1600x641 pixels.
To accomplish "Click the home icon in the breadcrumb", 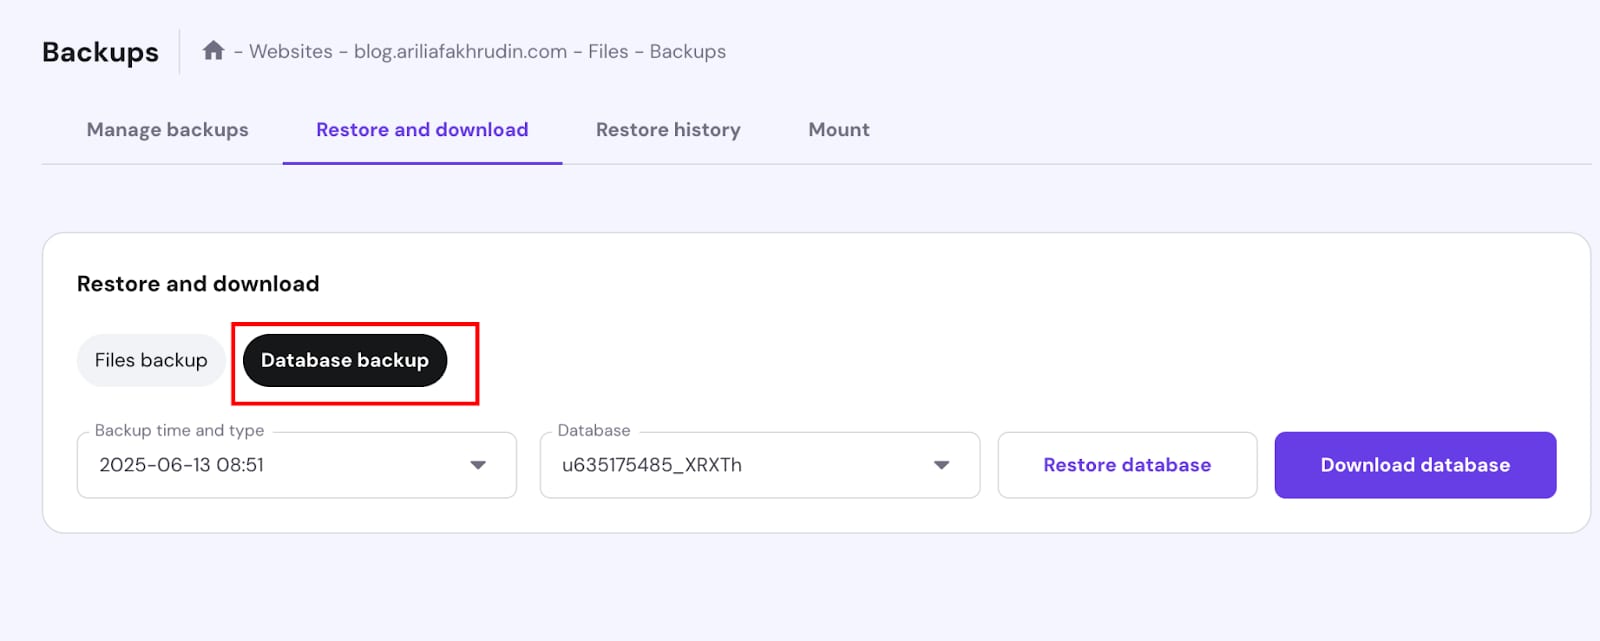I will (x=213, y=51).
